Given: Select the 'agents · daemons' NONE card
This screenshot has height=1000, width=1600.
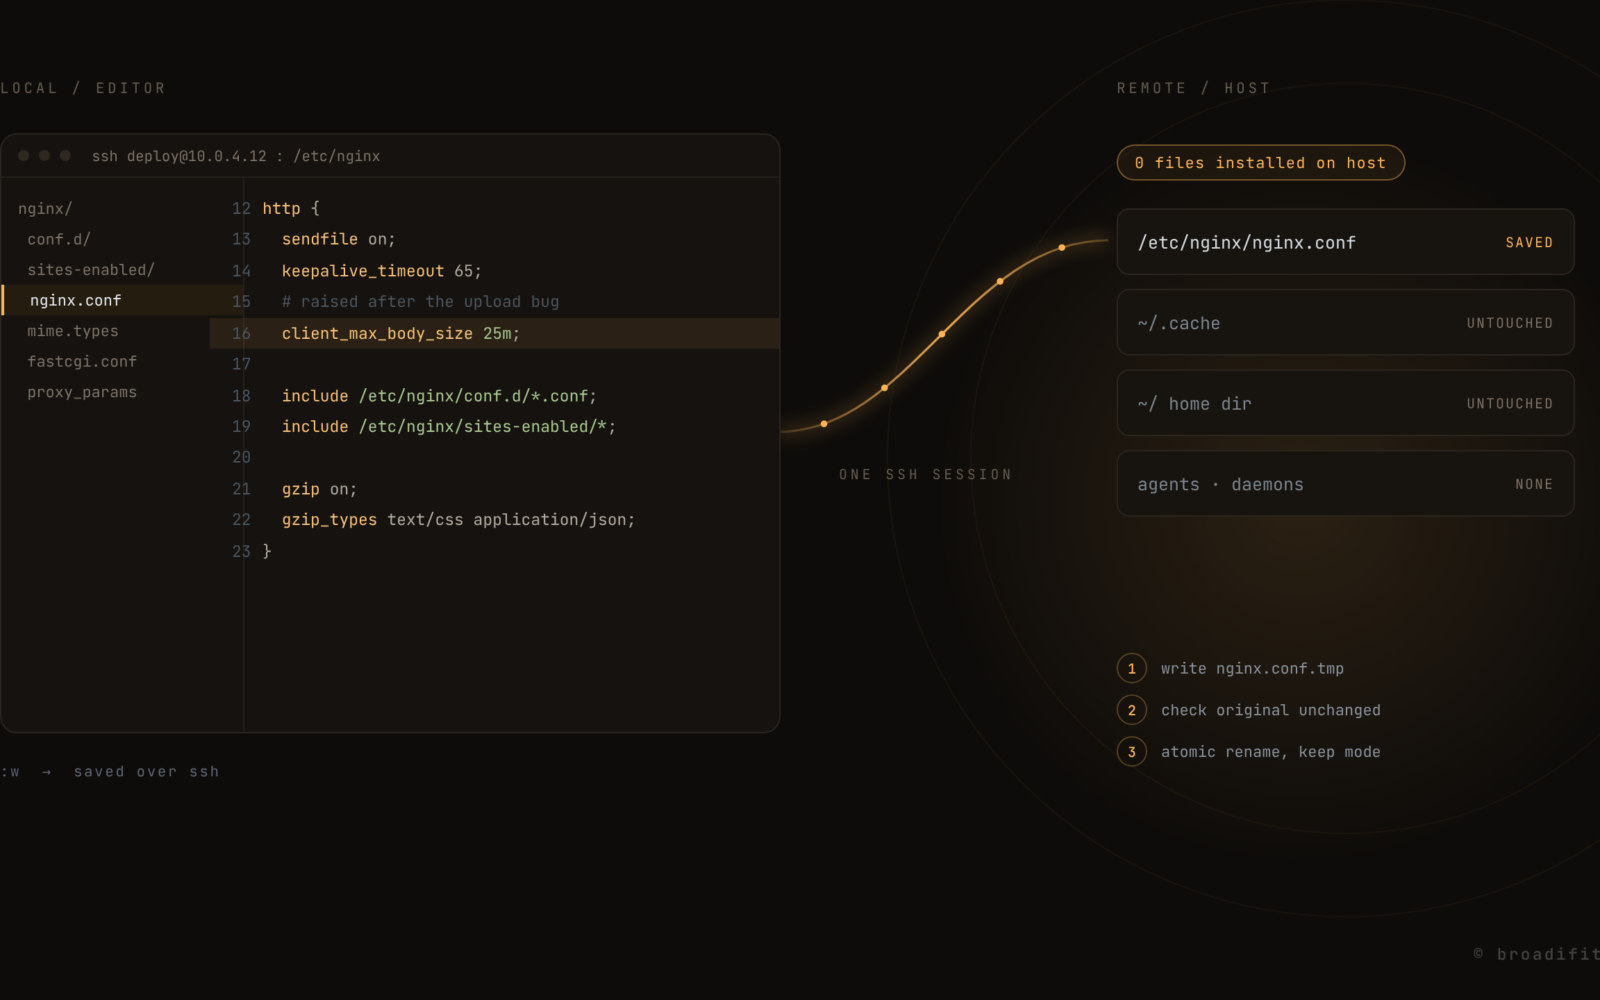Looking at the screenshot, I should pyautogui.click(x=1345, y=484).
